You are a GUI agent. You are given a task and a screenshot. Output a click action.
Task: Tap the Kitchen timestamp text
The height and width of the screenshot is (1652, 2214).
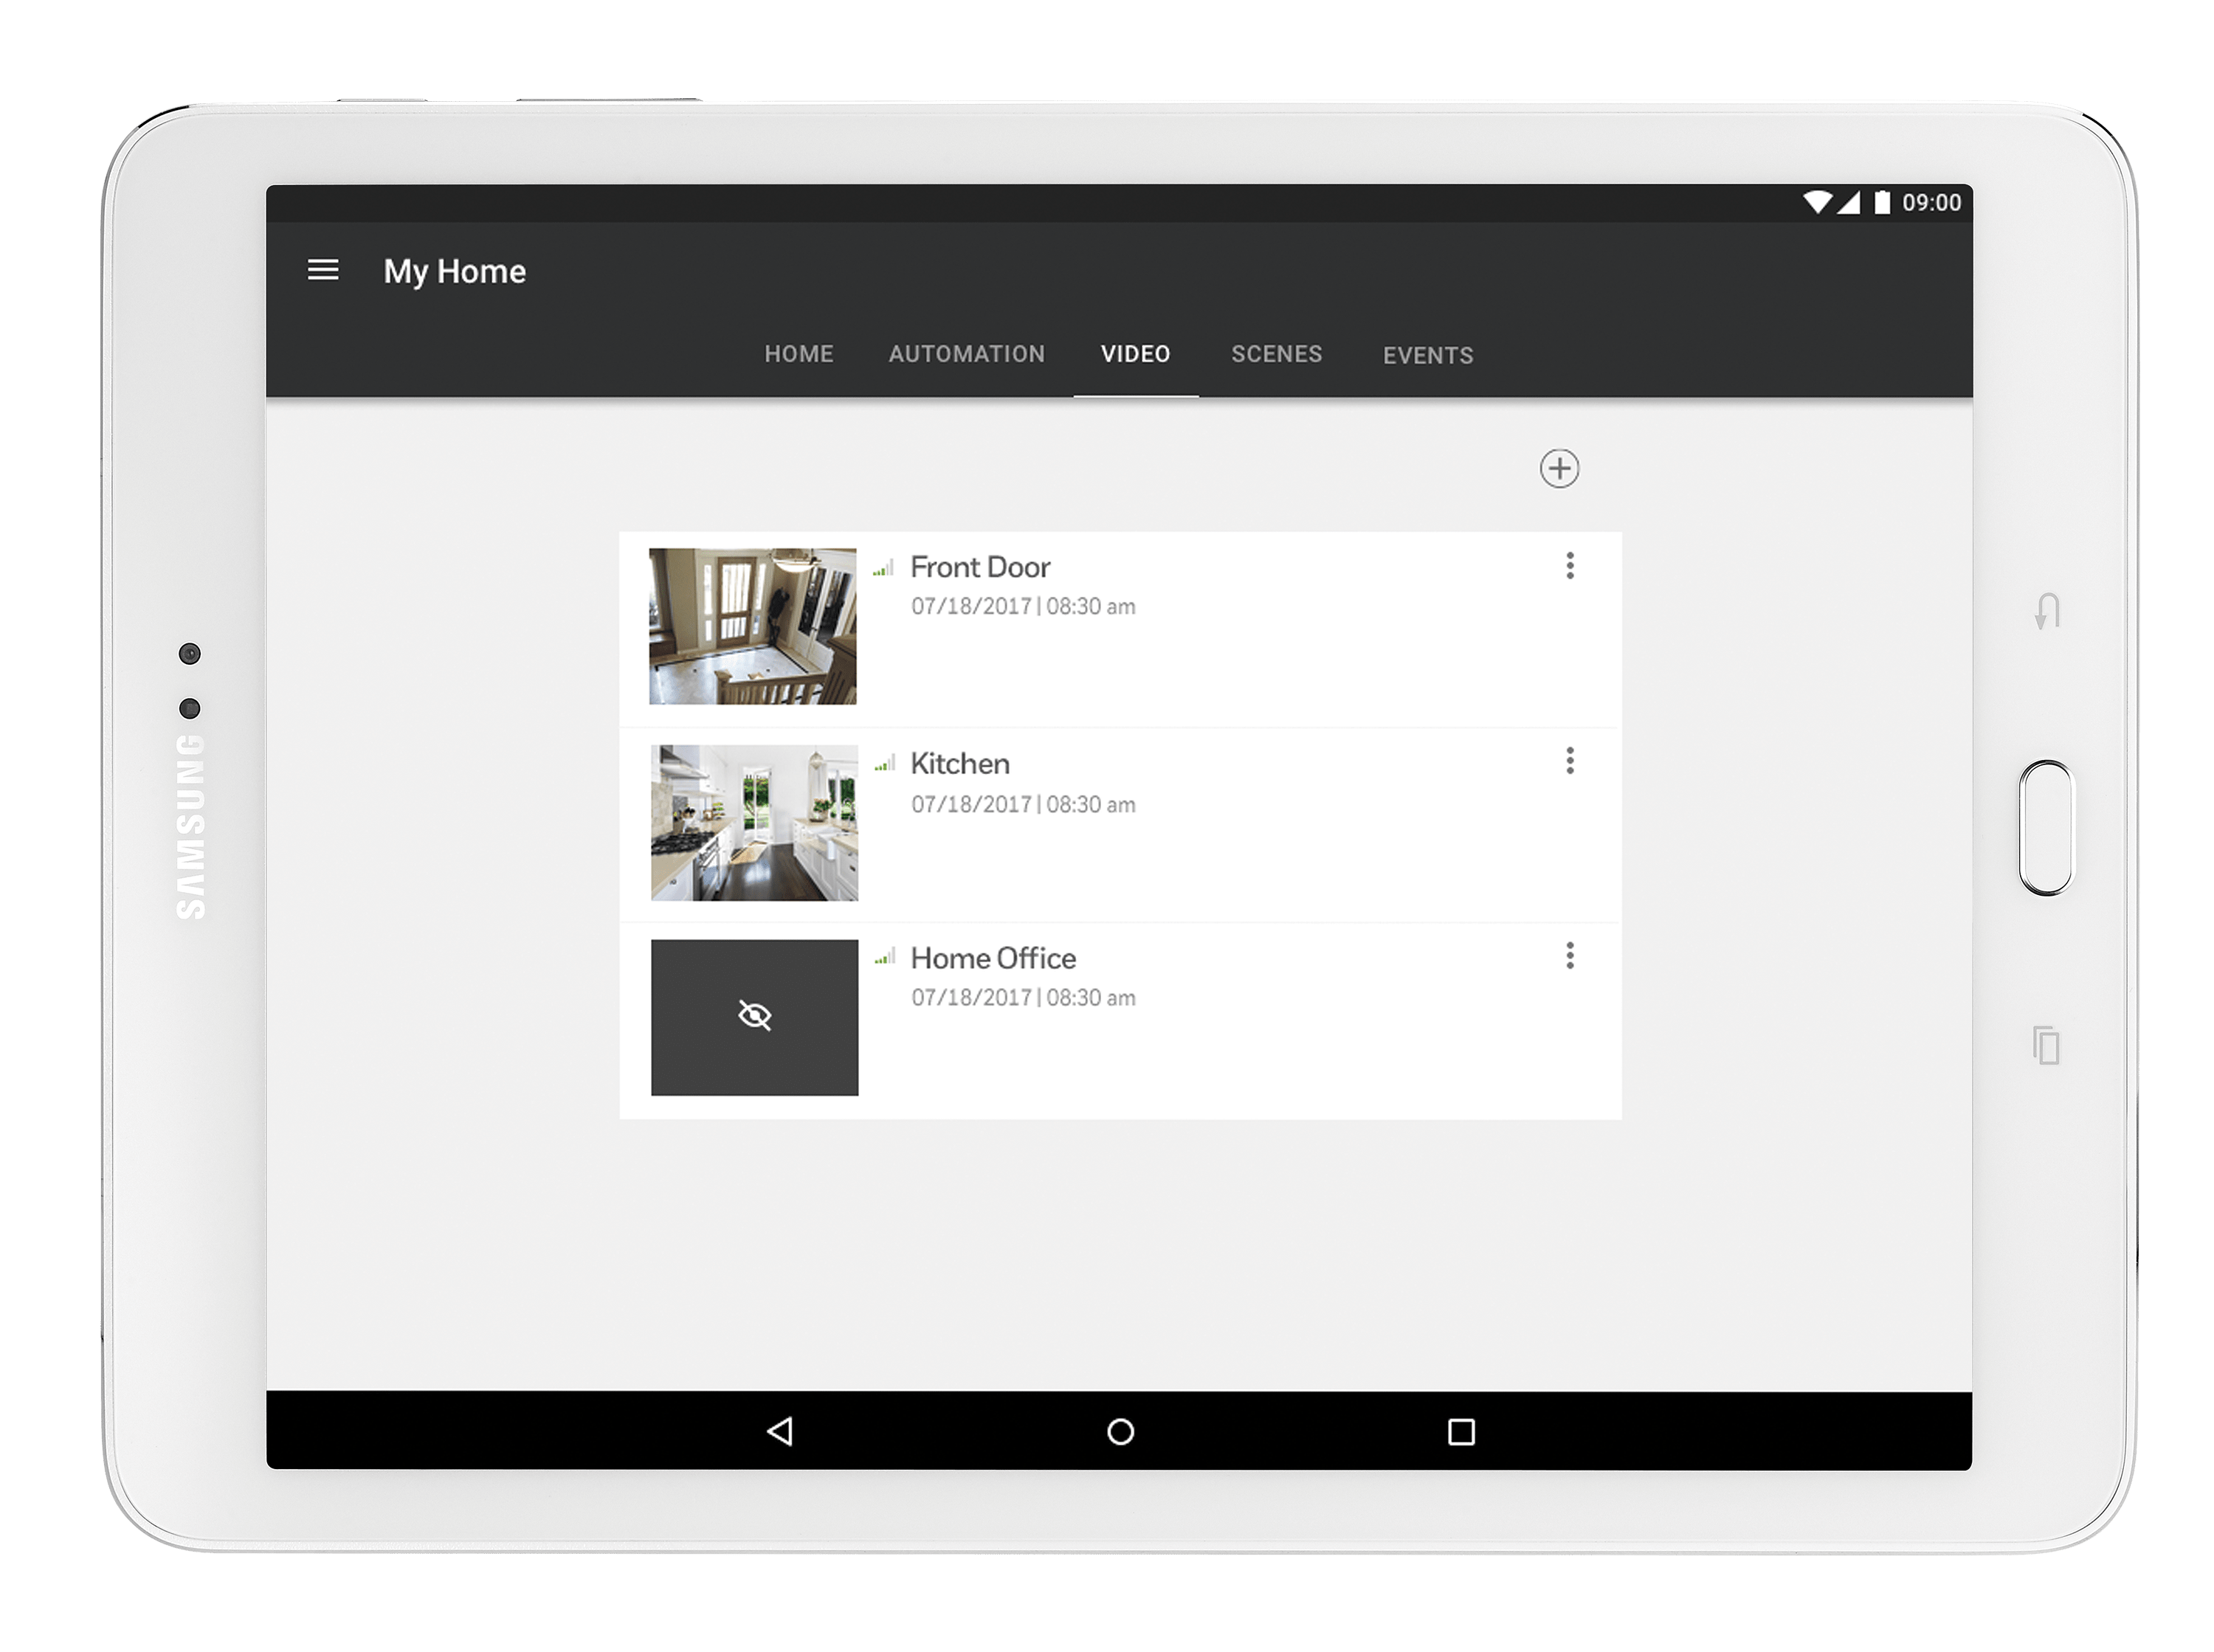click(1022, 804)
